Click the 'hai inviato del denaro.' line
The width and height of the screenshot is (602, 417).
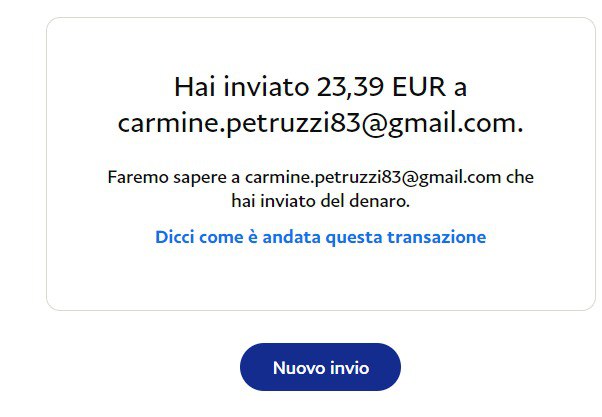coord(321,201)
